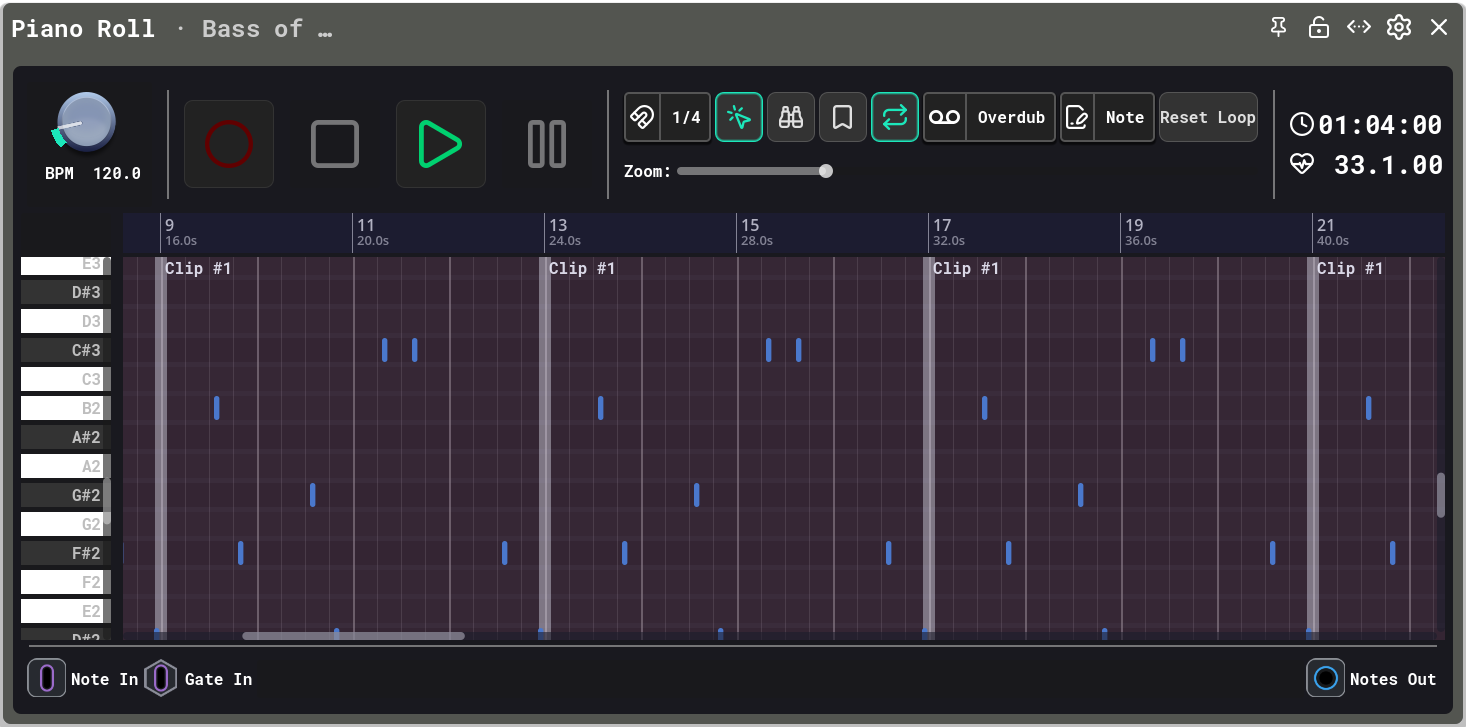
Task: Open the Overdub mode selector
Action: (x=1011, y=117)
